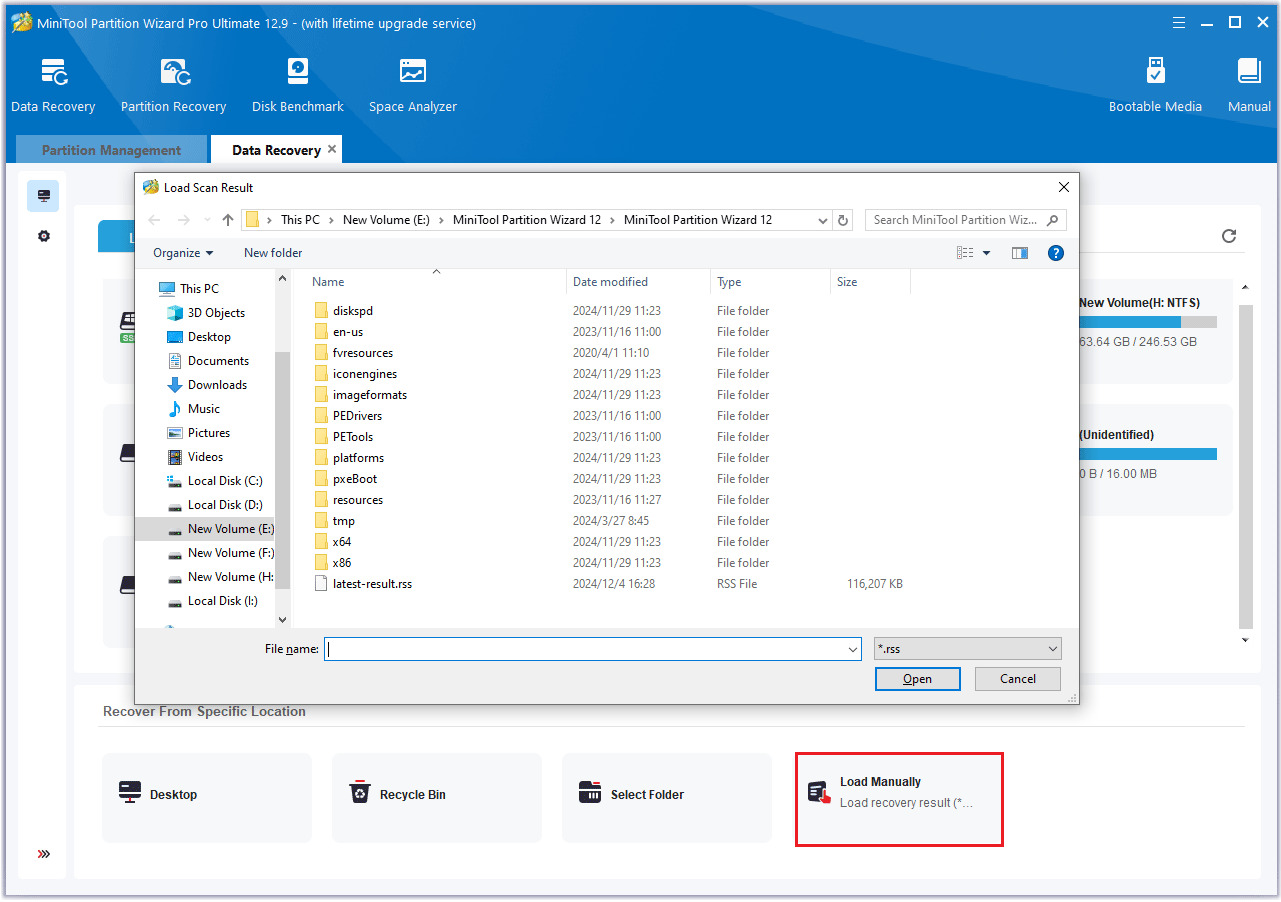Open the File name history dropdown
This screenshot has width=1281, height=902.
tap(852, 649)
